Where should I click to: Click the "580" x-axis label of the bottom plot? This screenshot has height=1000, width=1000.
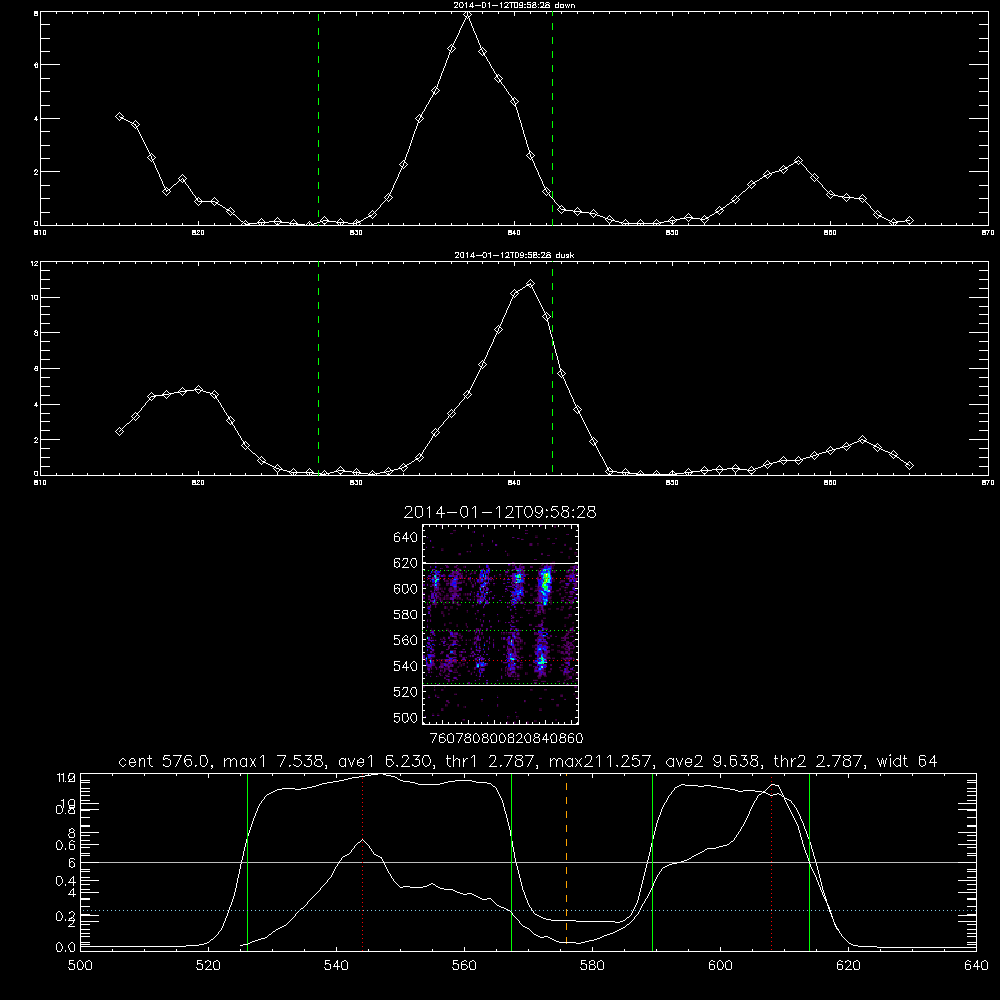592,966
